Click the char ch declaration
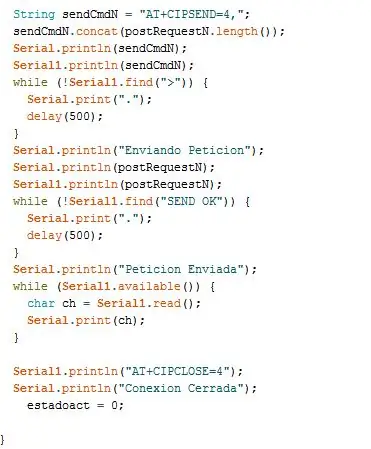This screenshot has width=371, height=449. [114, 303]
